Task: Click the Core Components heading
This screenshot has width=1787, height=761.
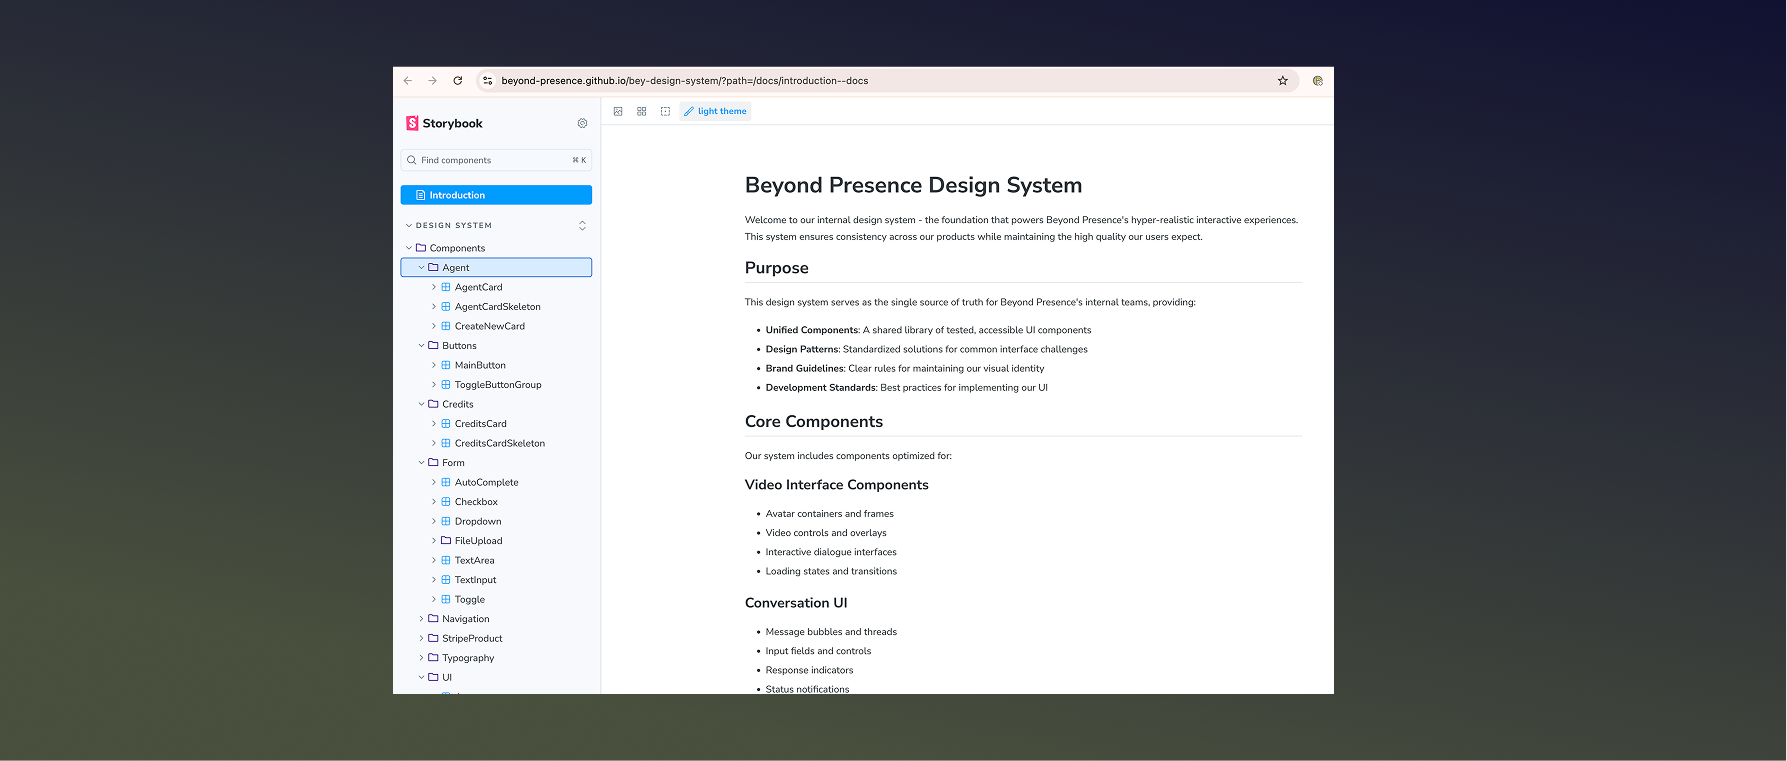Action: [814, 422]
